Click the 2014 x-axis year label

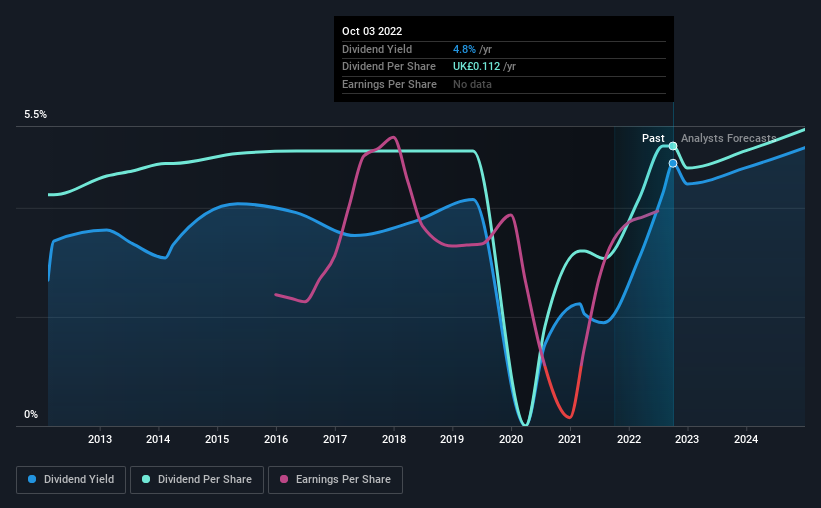pyautogui.click(x=158, y=439)
